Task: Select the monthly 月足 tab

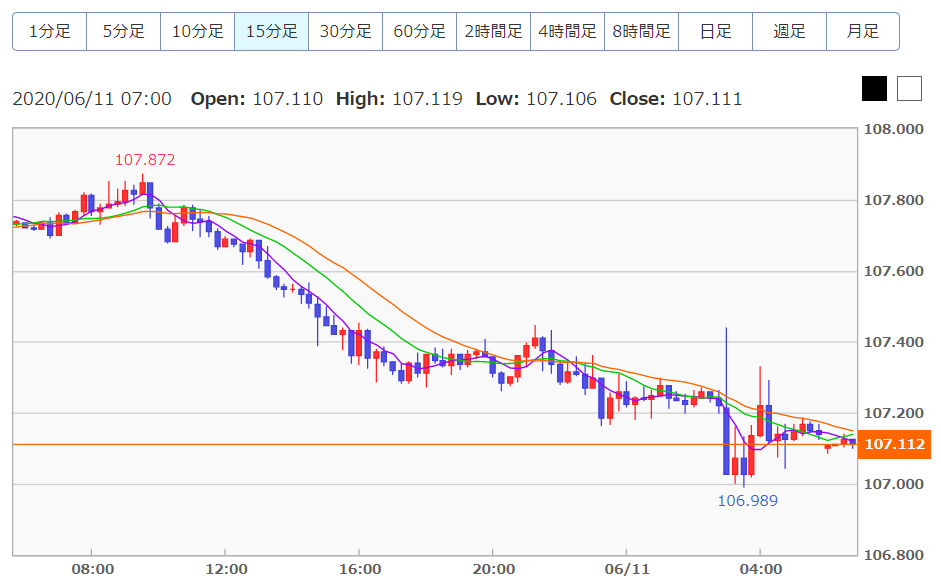Action: [862, 31]
